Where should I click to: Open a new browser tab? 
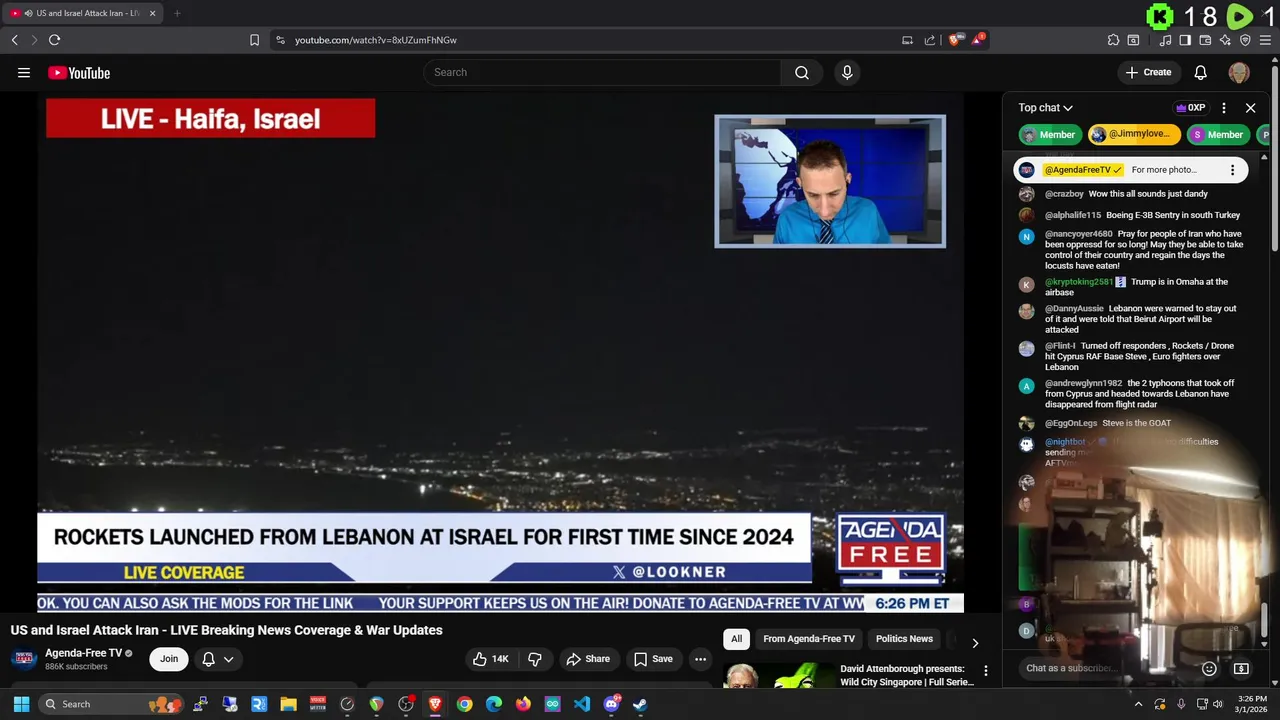click(177, 13)
